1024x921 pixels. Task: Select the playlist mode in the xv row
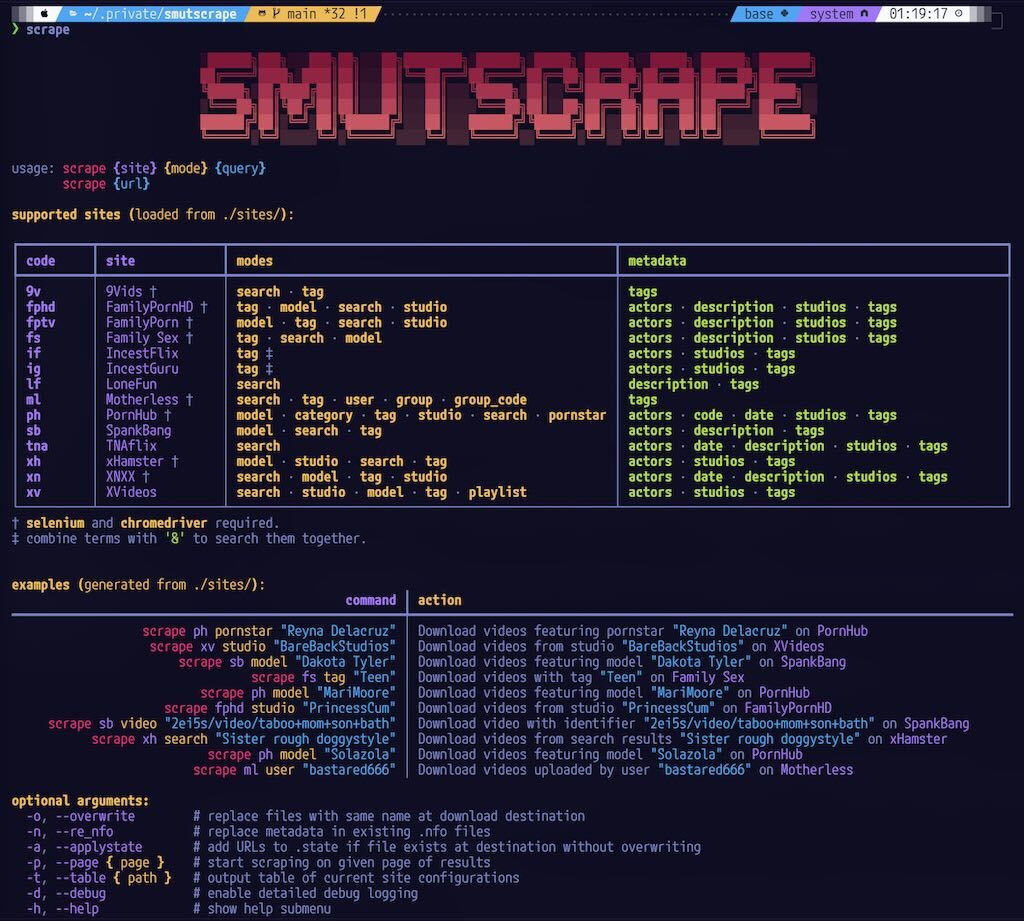point(498,492)
